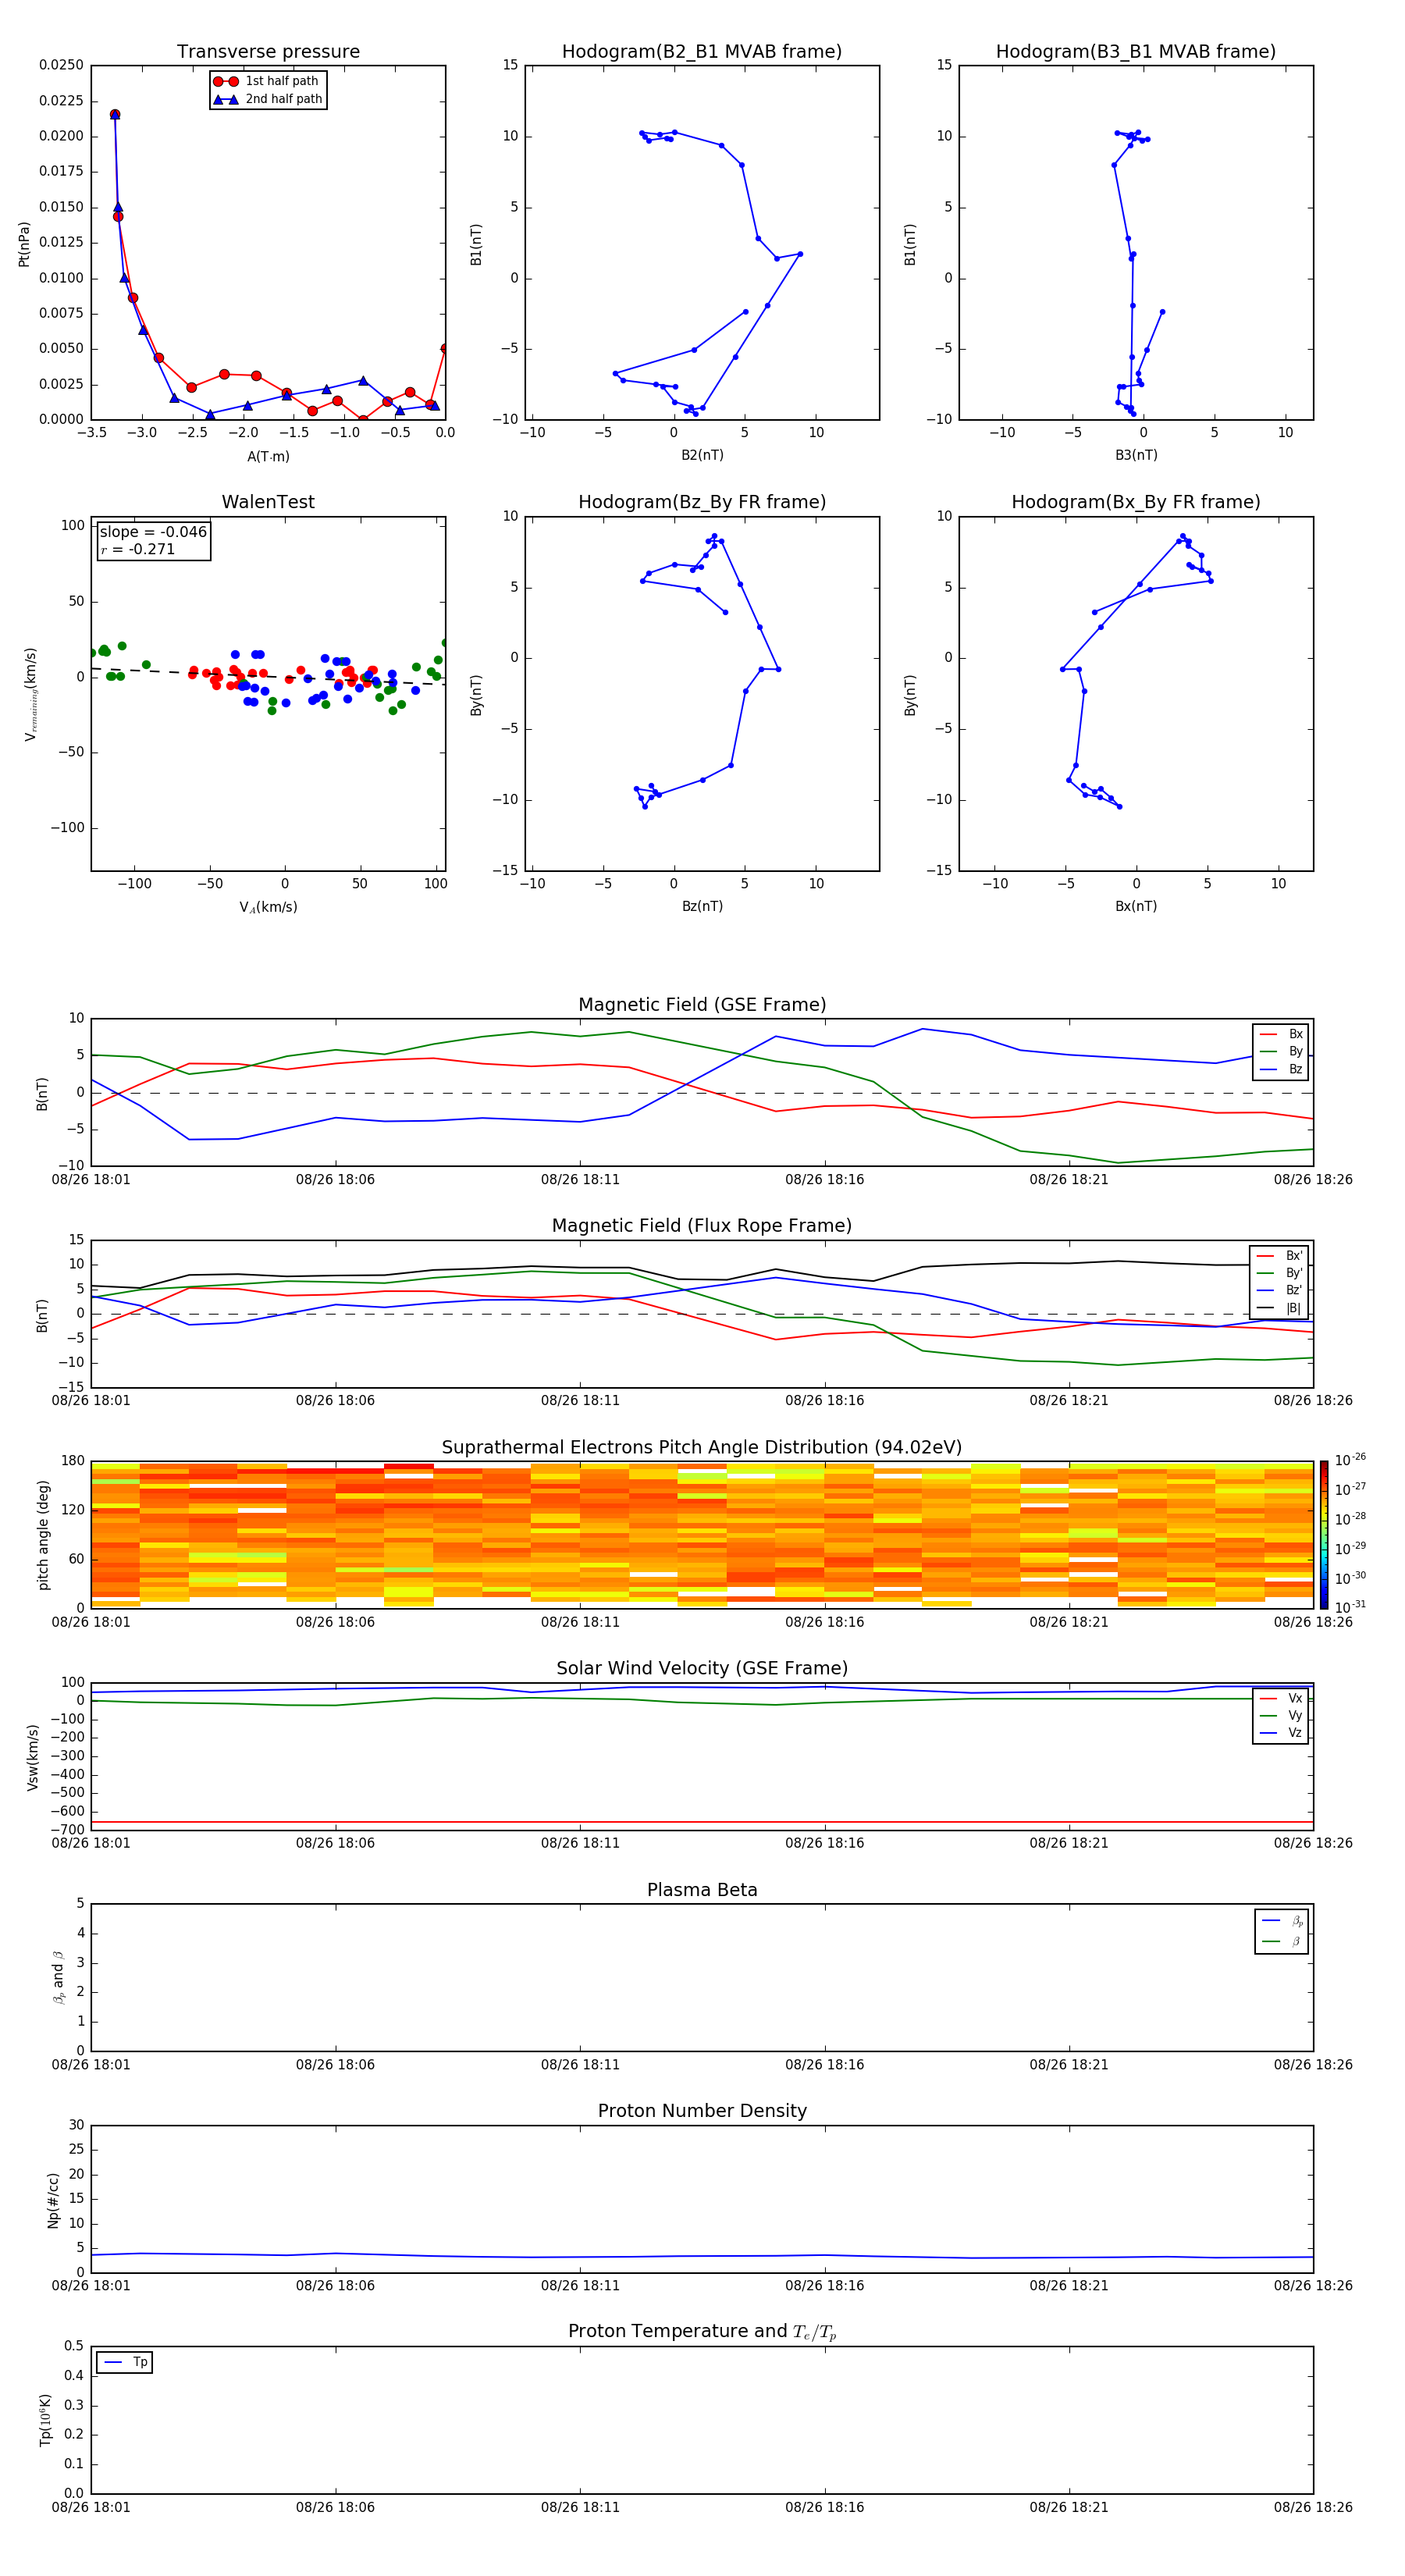Click the 'B2(nT)' x-axis label
Viewport: 1405px width, 2576px height.
point(702,455)
